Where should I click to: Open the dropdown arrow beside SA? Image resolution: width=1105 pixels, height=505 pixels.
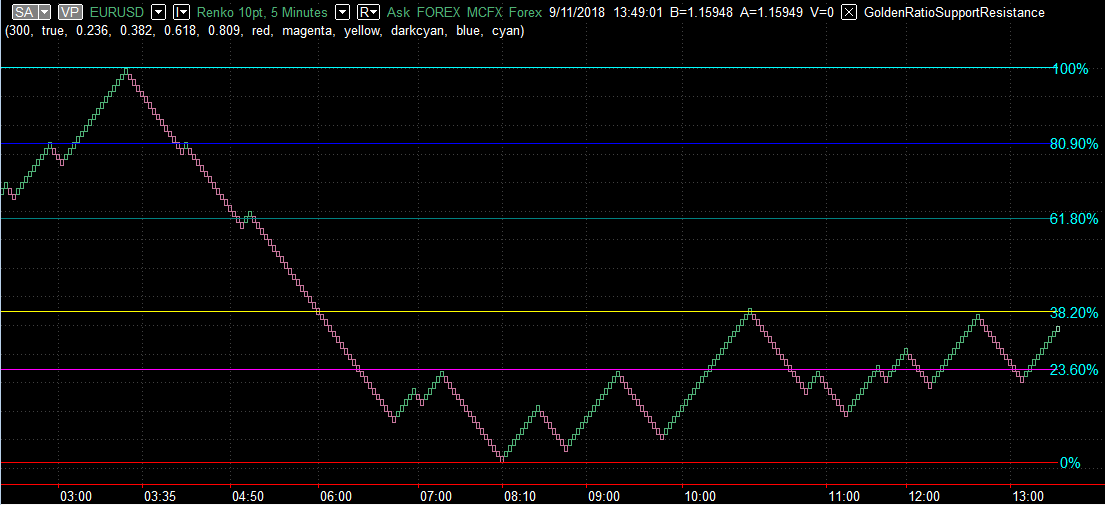tap(44, 13)
